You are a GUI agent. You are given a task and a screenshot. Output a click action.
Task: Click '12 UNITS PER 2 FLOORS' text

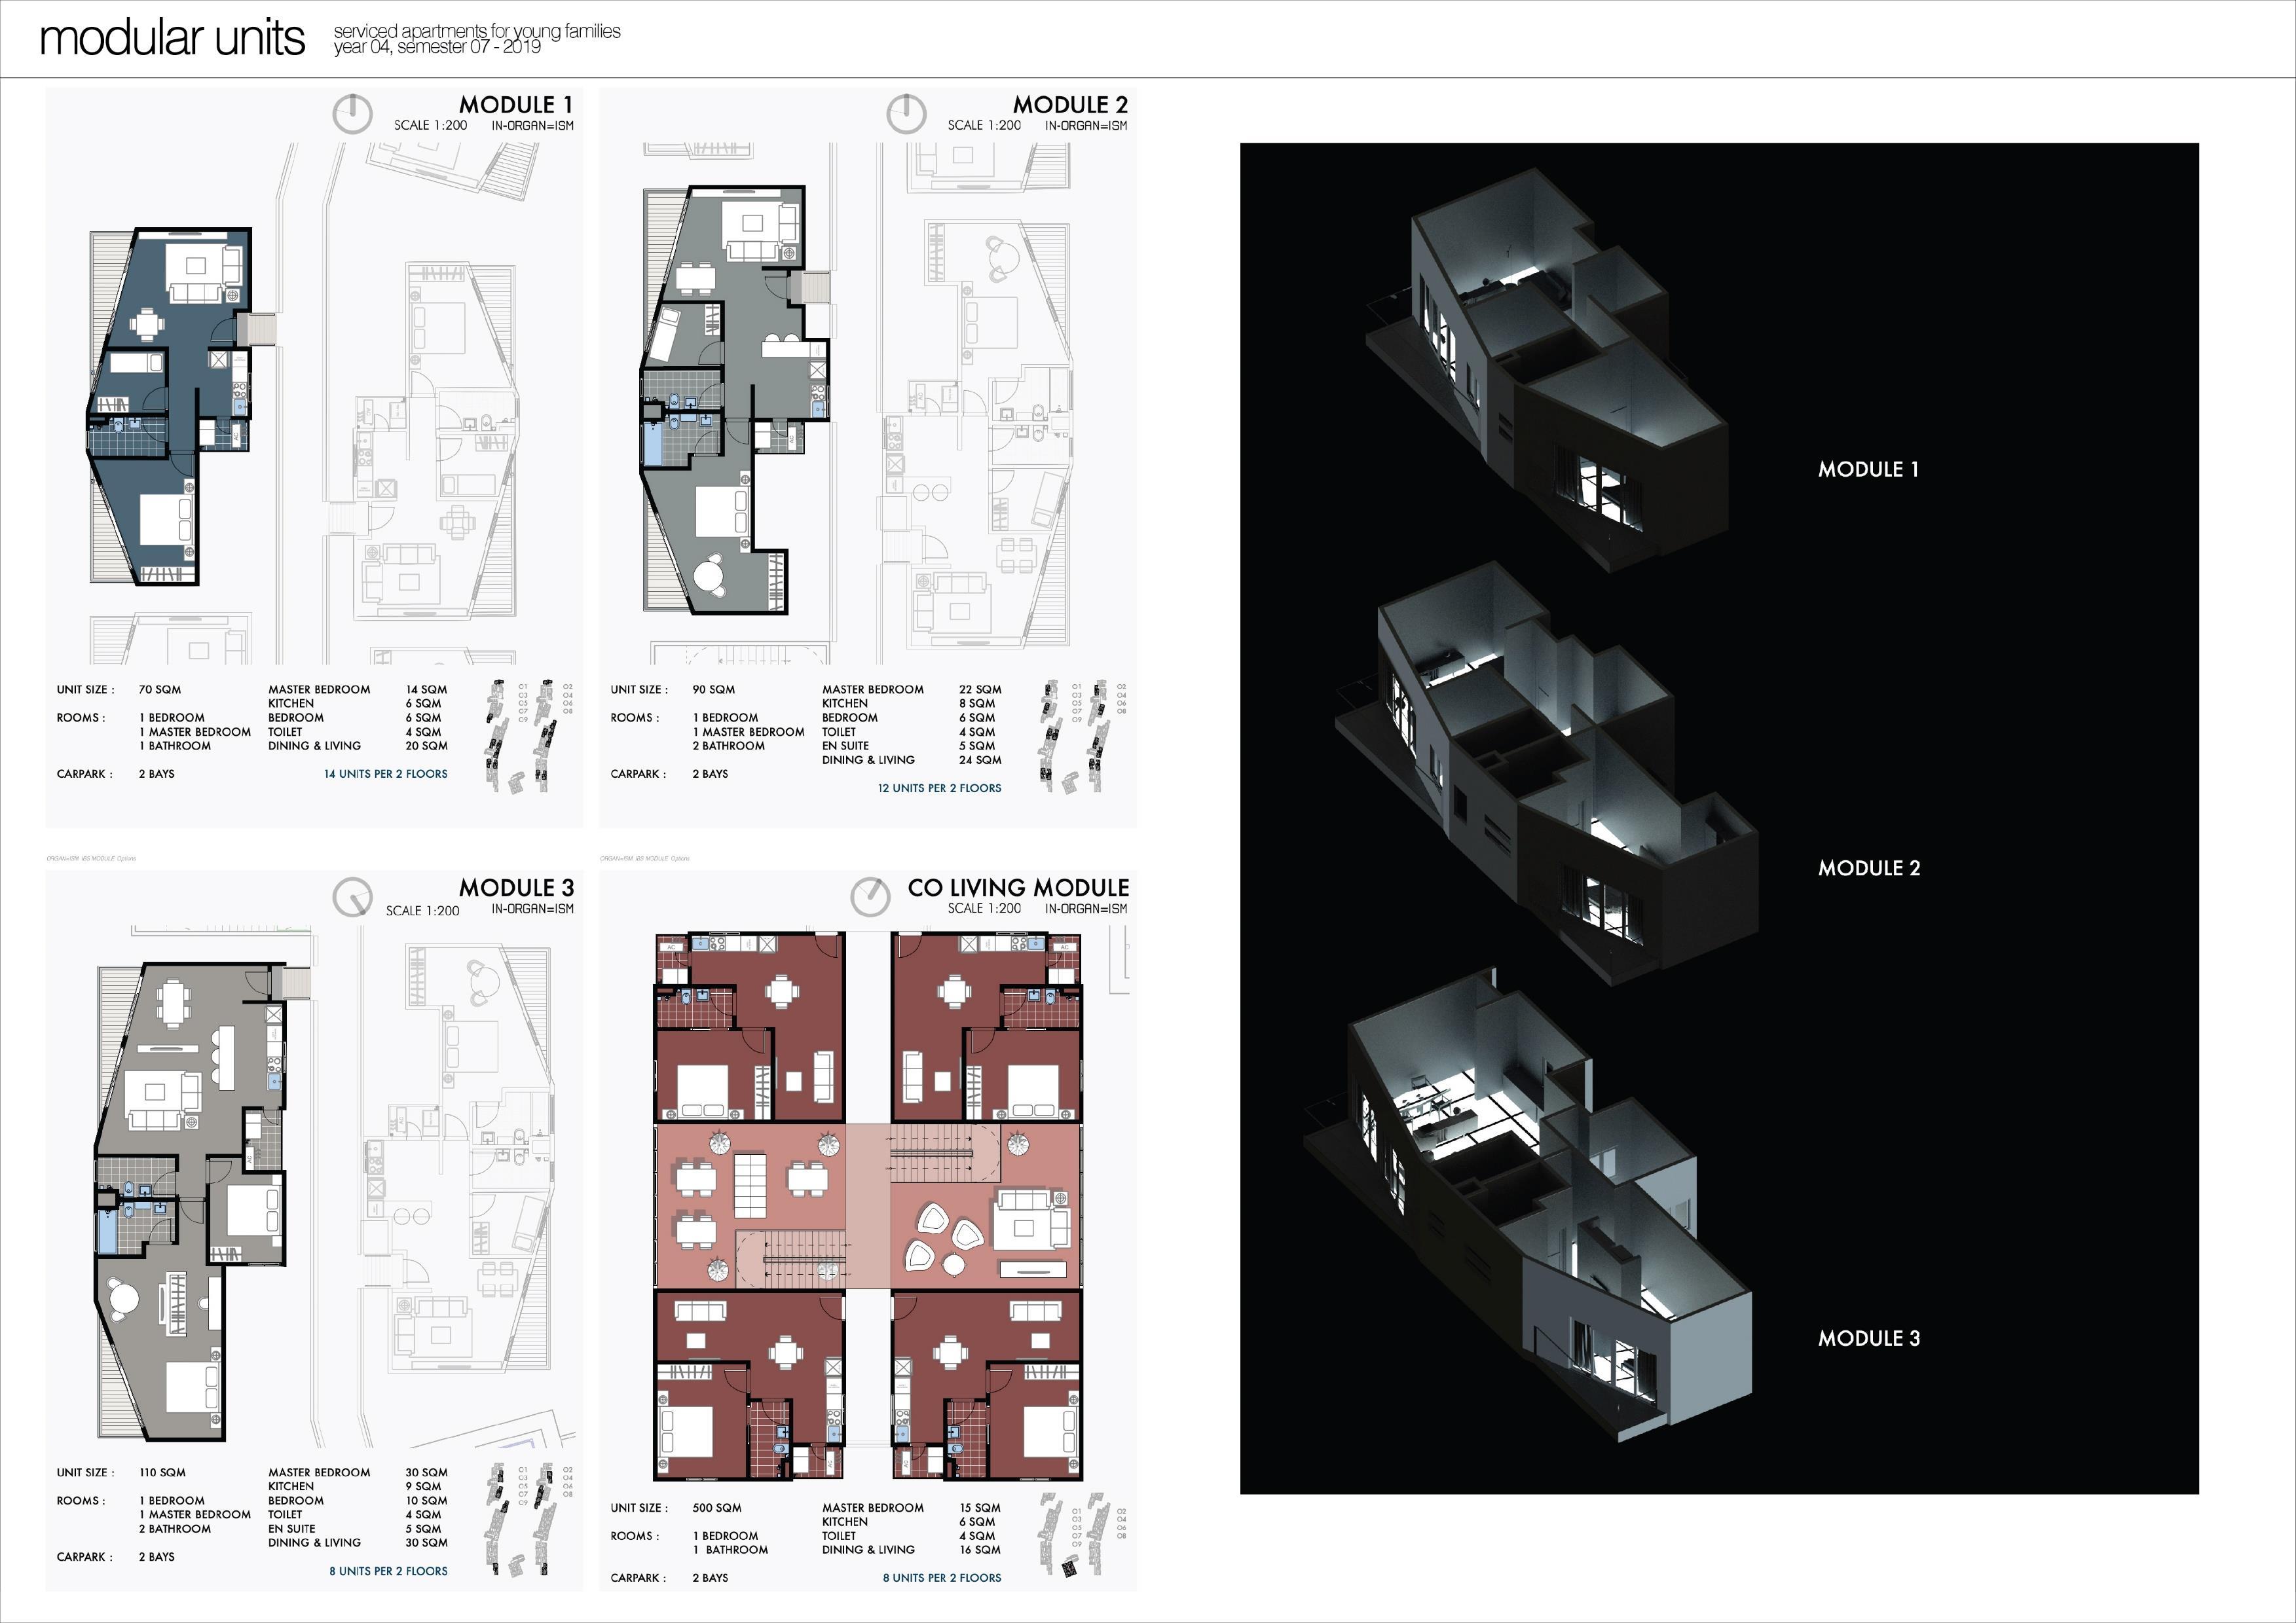(939, 788)
